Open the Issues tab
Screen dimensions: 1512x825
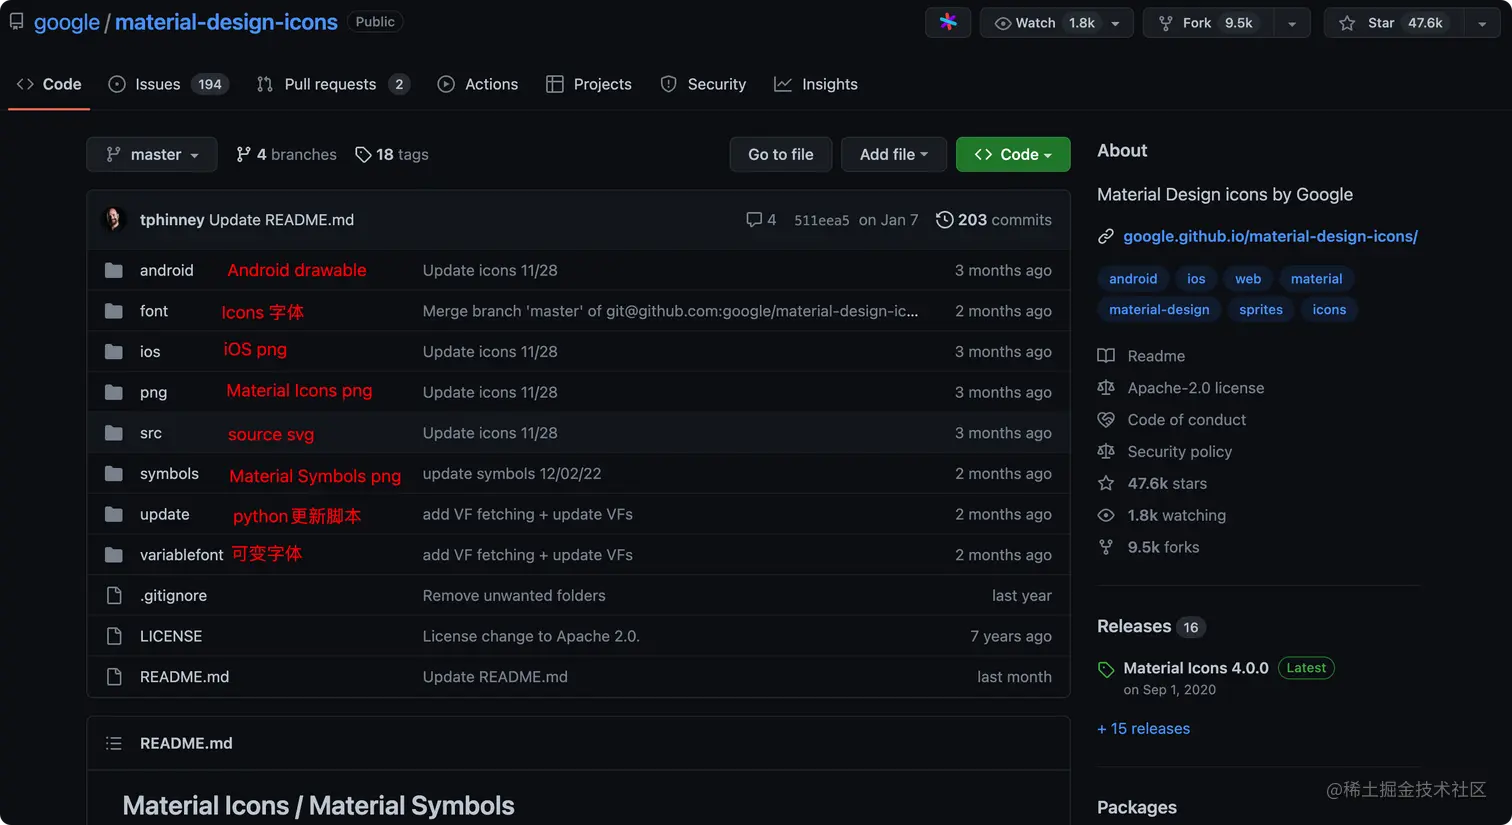(x=168, y=84)
